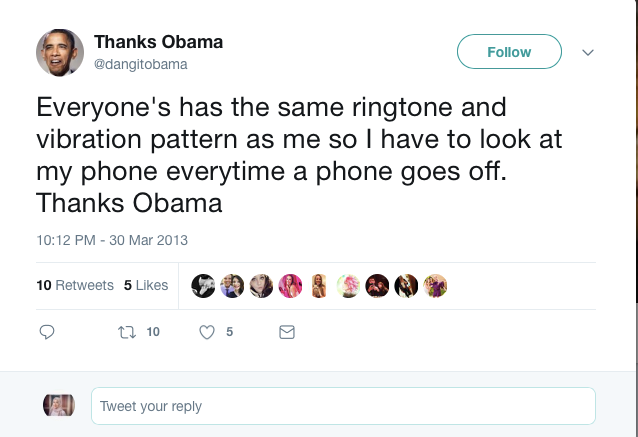Open the @dangitobama handle link
638x437 pixels.
(x=141, y=64)
